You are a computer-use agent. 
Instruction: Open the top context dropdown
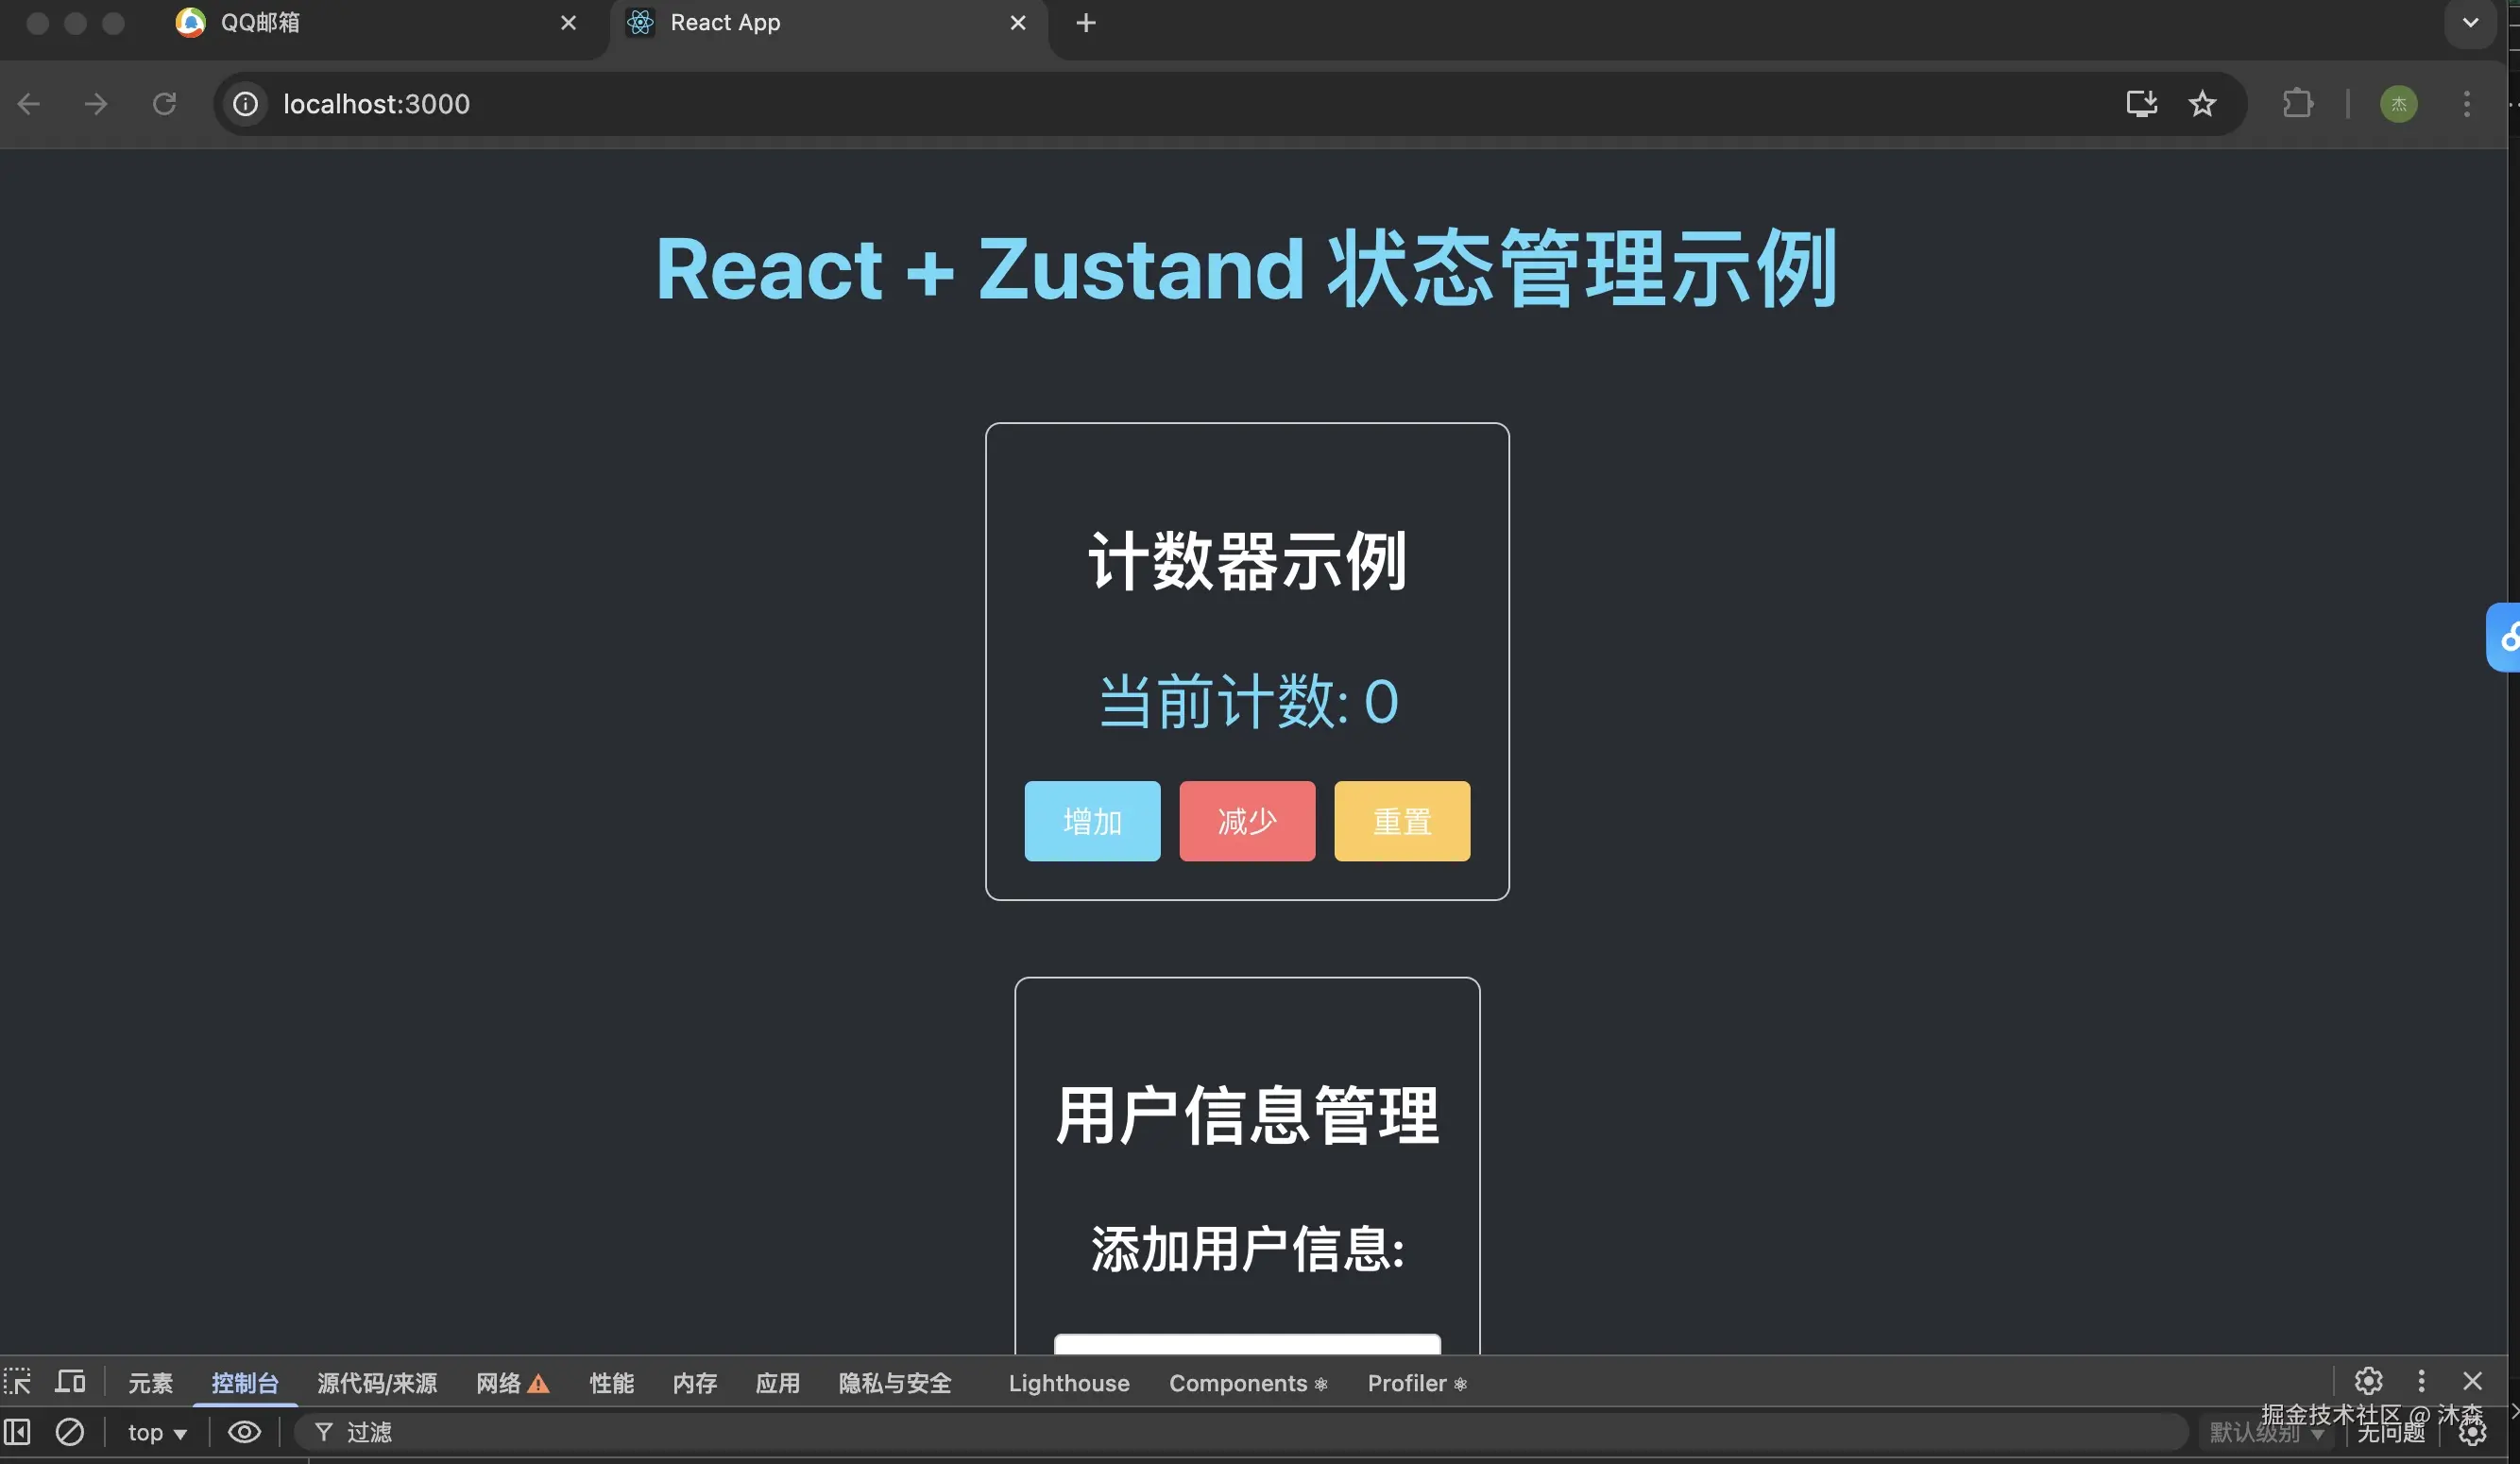[x=157, y=1432]
